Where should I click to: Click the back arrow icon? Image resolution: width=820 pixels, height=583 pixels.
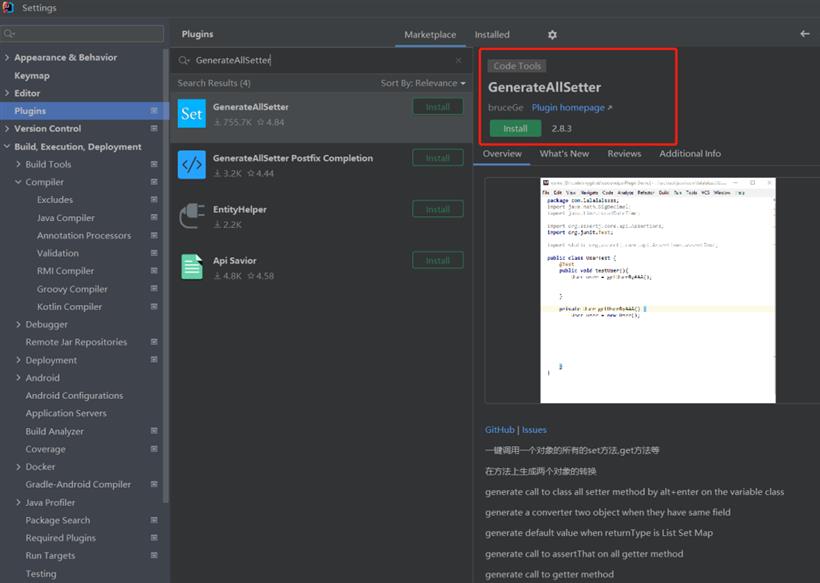point(804,34)
